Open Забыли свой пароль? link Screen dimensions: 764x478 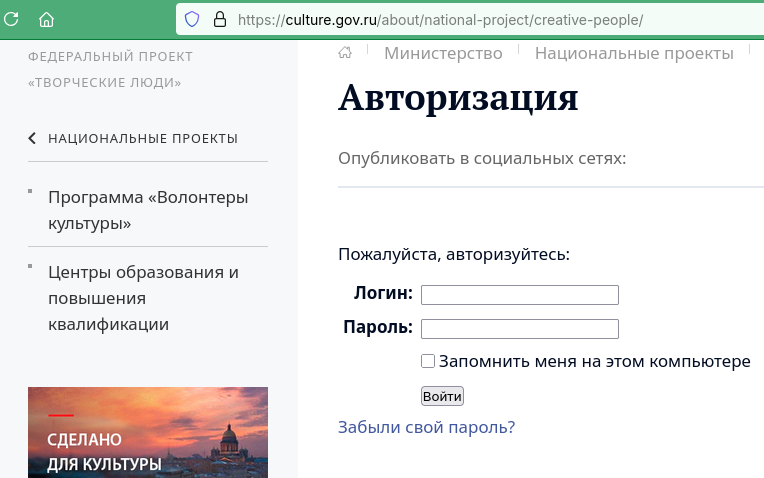(426, 427)
